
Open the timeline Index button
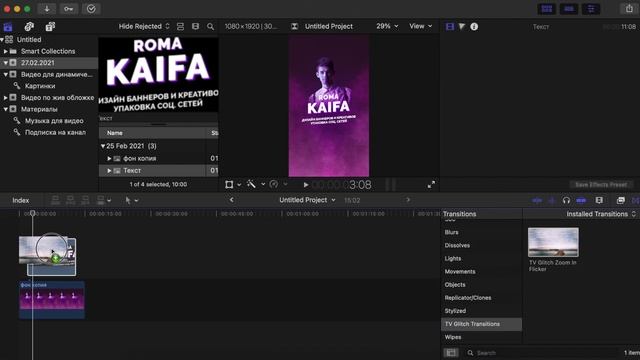coord(21,200)
